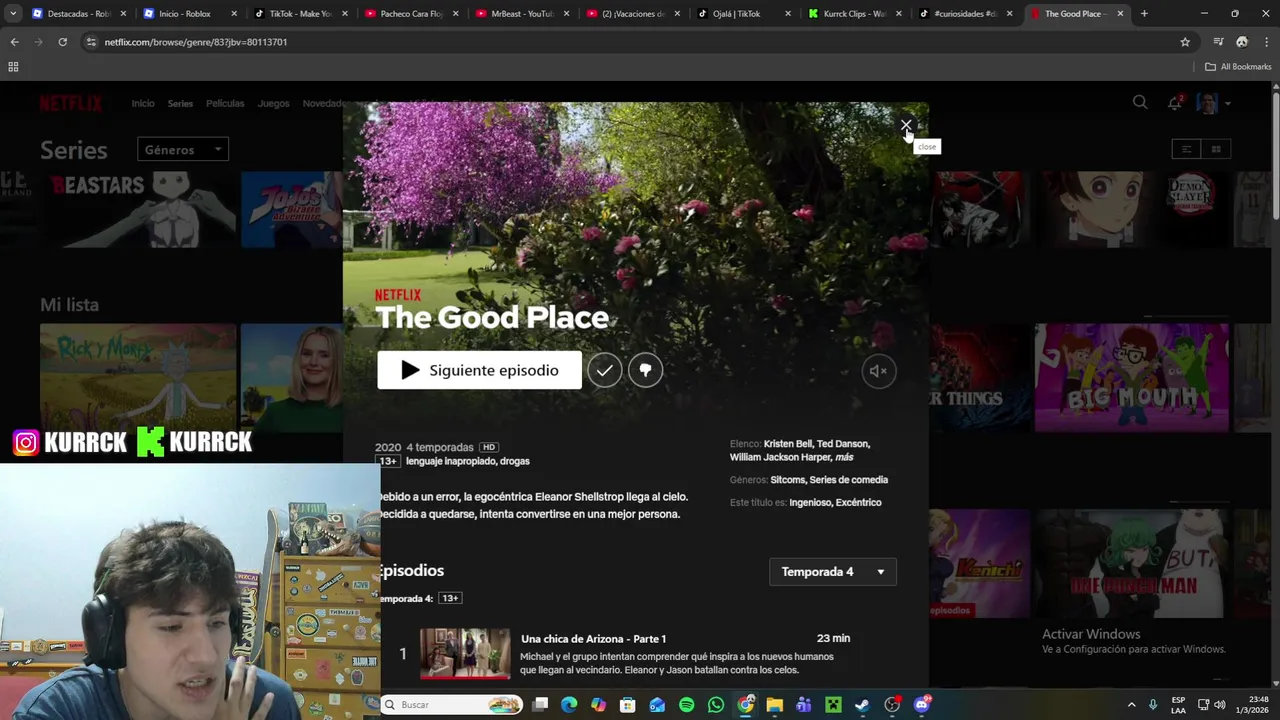Screen dimensions: 1280x720
Task: Rate The Good Place with thumbs icon
Action: (x=645, y=370)
